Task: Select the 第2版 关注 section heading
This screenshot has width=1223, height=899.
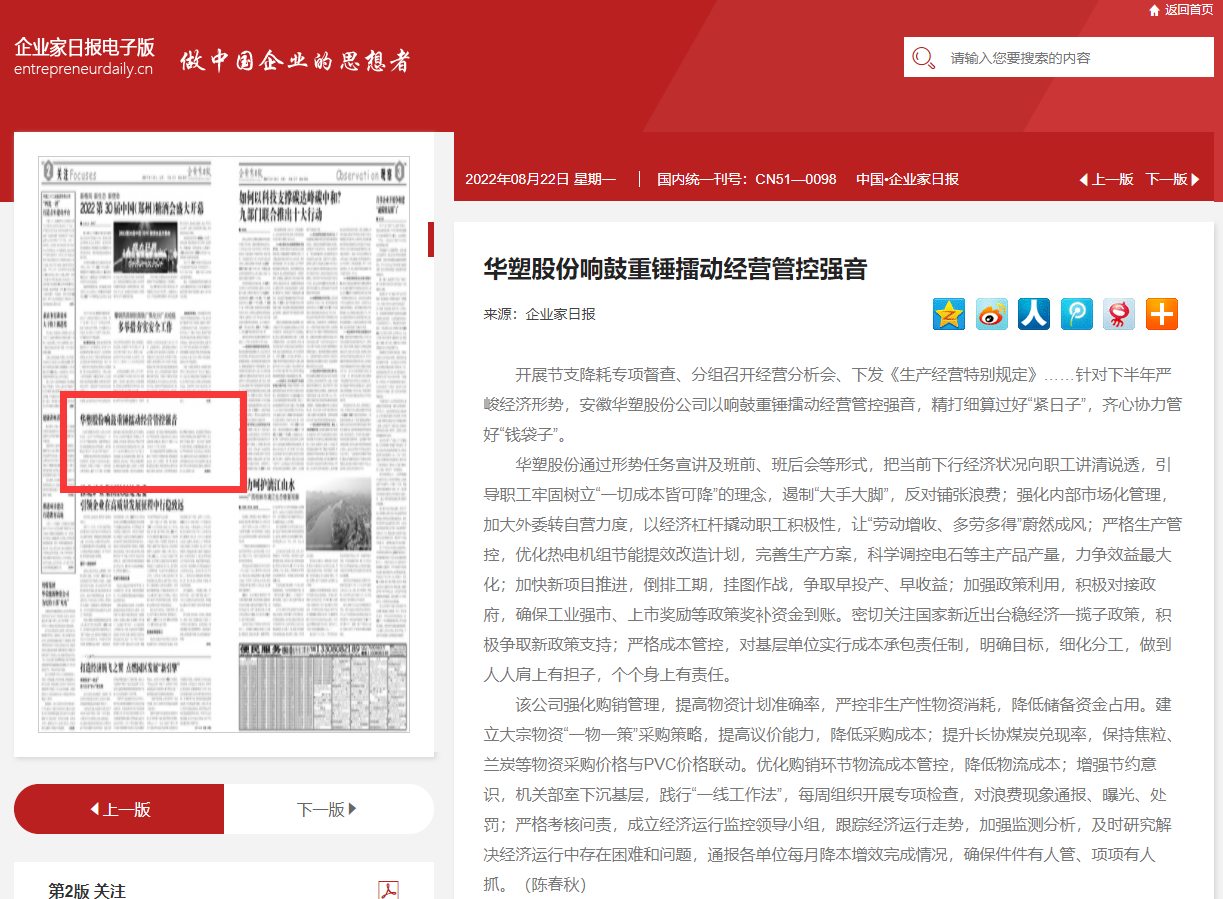Action: (87, 890)
